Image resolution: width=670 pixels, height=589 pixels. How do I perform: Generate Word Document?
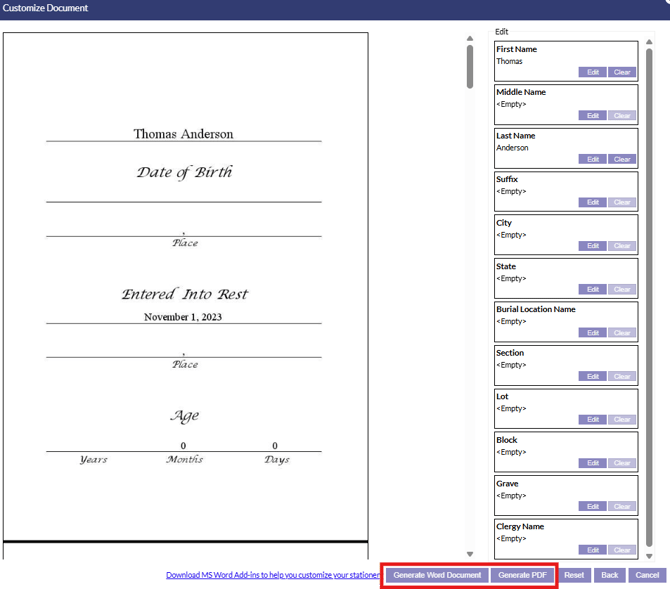437,575
